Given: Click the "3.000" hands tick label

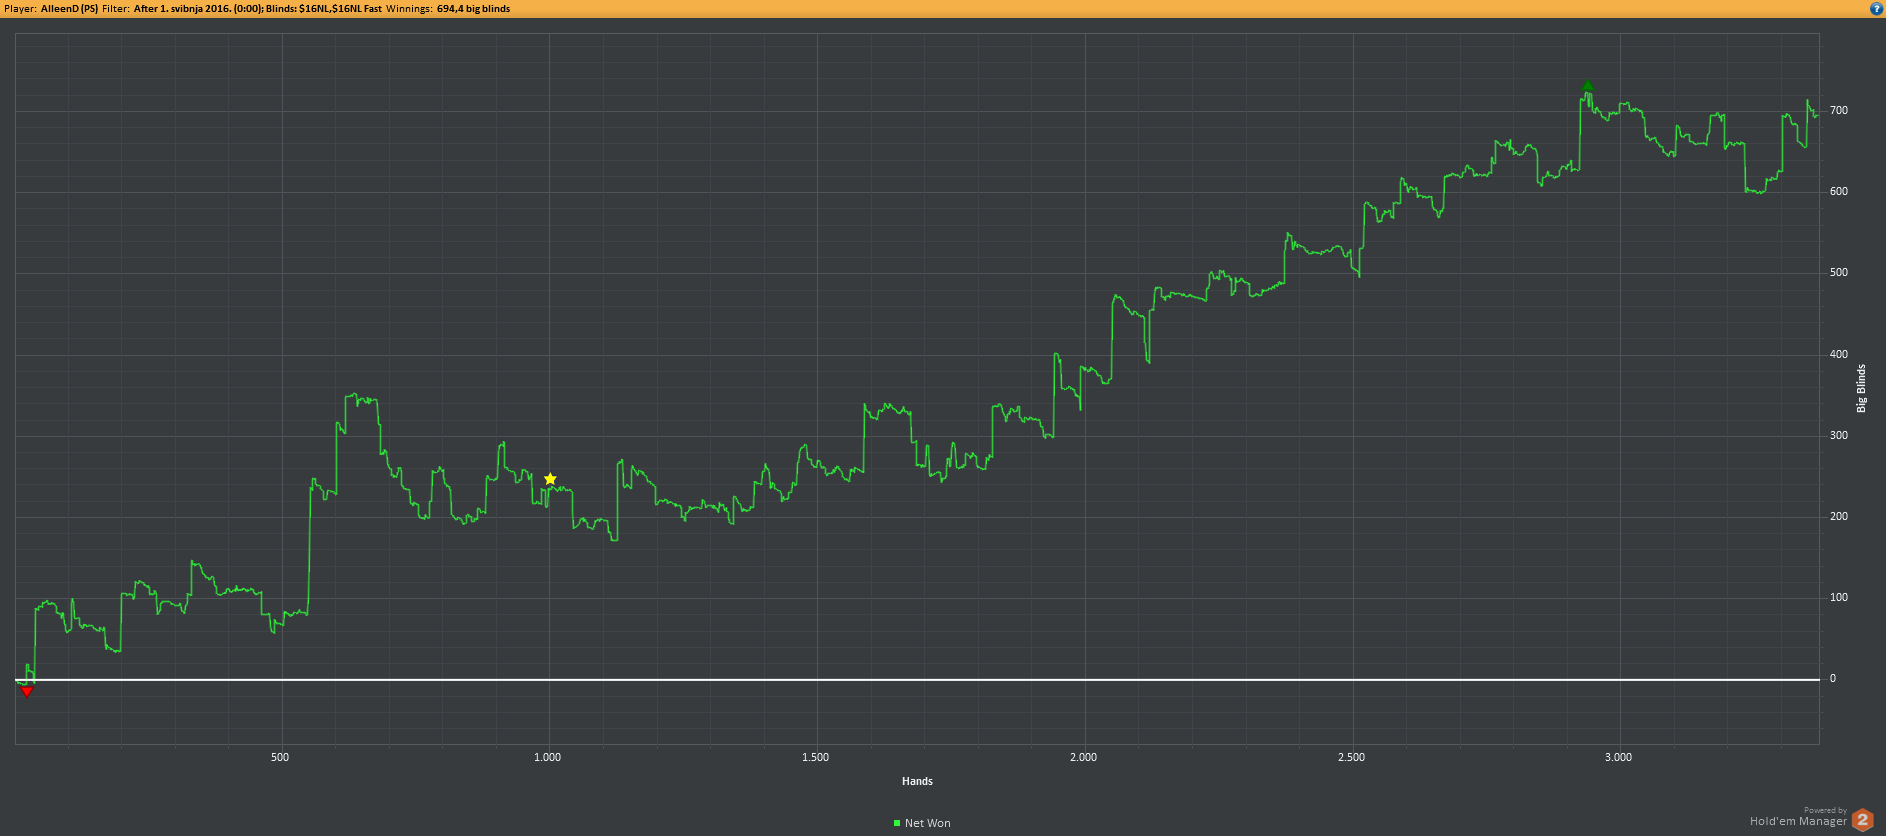Looking at the screenshot, I should 1619,757.
